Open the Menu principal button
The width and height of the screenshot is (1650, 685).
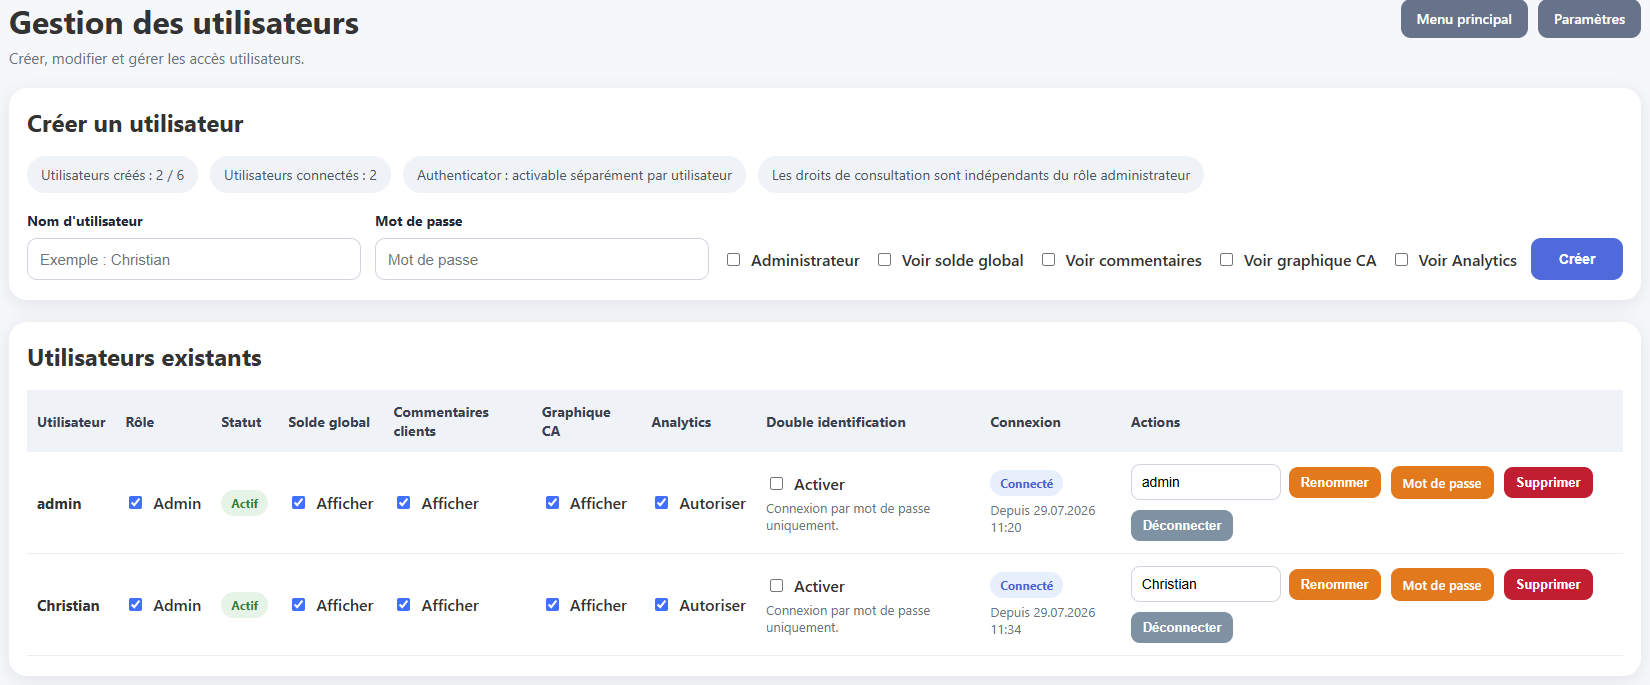click(x=1464, y=19)
